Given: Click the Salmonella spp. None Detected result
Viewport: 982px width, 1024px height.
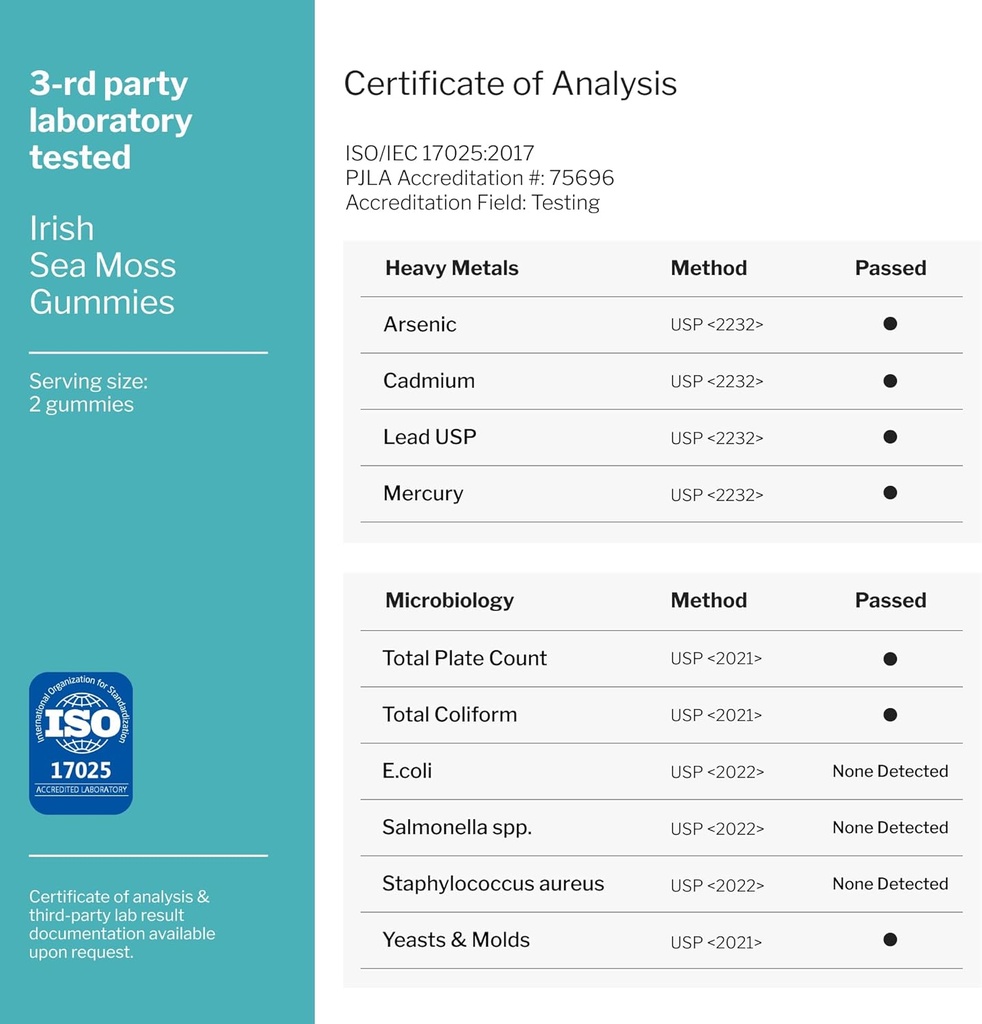Looking at the screenshot, I should click(x=890, y=828).
